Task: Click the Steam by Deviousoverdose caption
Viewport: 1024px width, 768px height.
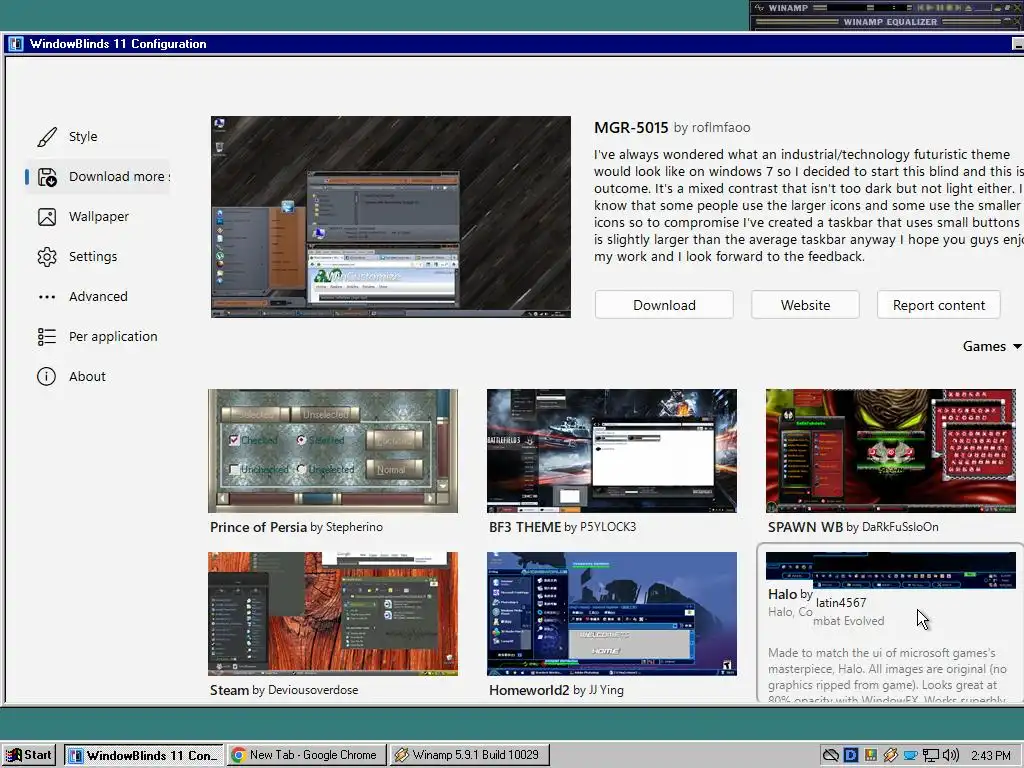Action: click(284, 690)
